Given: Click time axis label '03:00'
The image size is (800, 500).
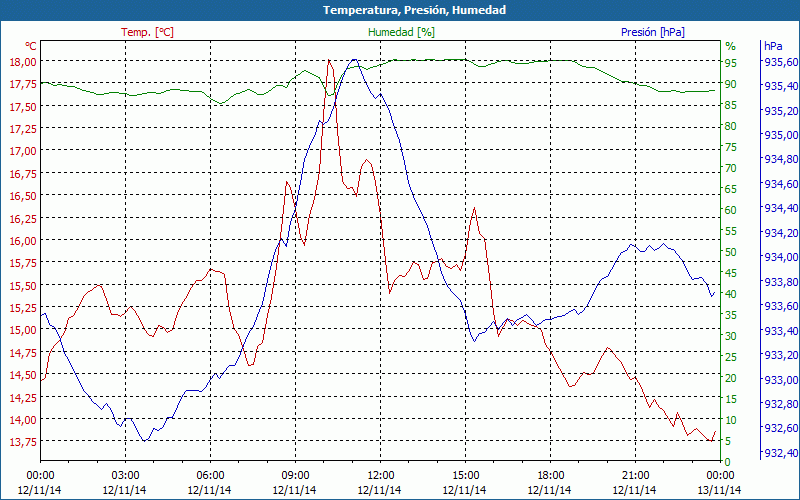Looking at the screenshot, I should pos(126,476).
